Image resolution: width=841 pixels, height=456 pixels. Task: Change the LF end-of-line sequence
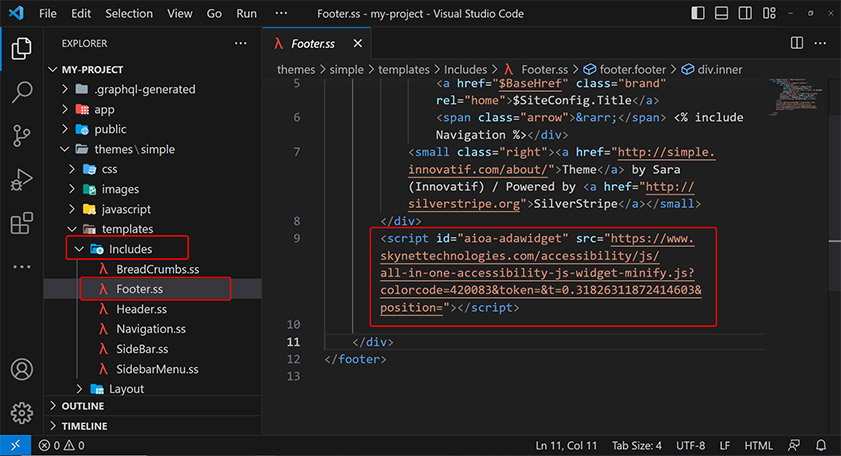click(725, 445)
